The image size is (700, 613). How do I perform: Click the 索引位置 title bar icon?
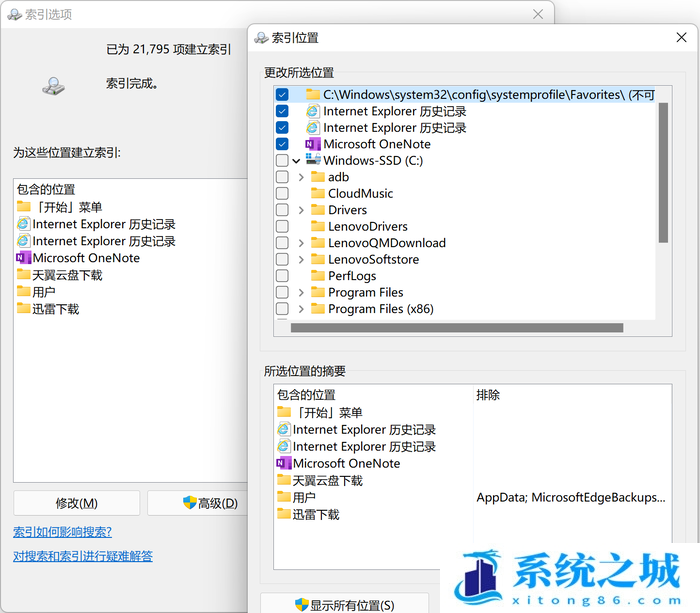[x=262, y=38]
